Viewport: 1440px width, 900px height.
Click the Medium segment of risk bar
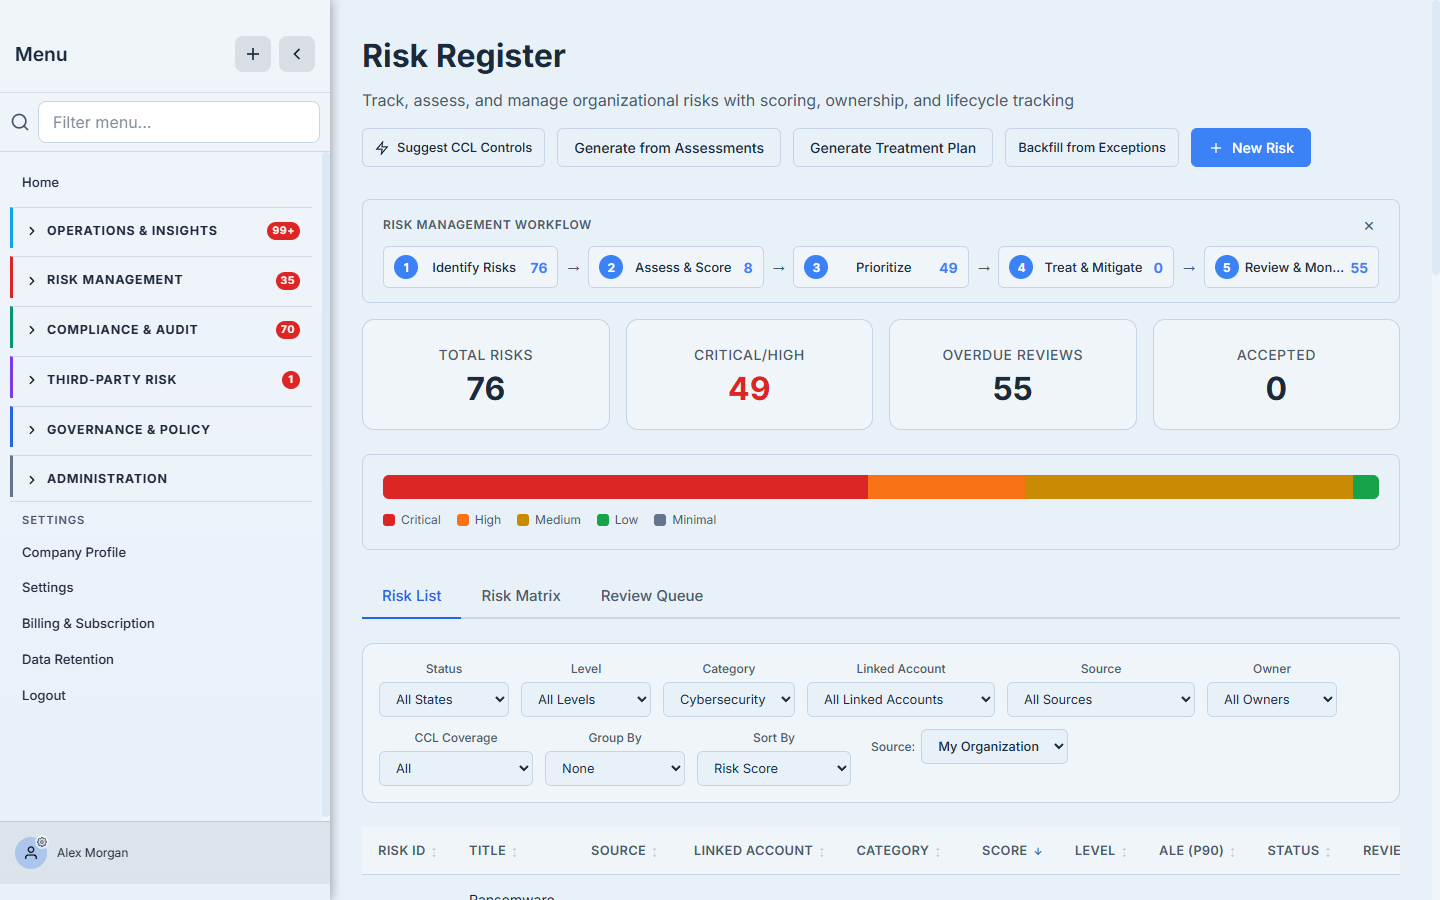coord(1189,487)
